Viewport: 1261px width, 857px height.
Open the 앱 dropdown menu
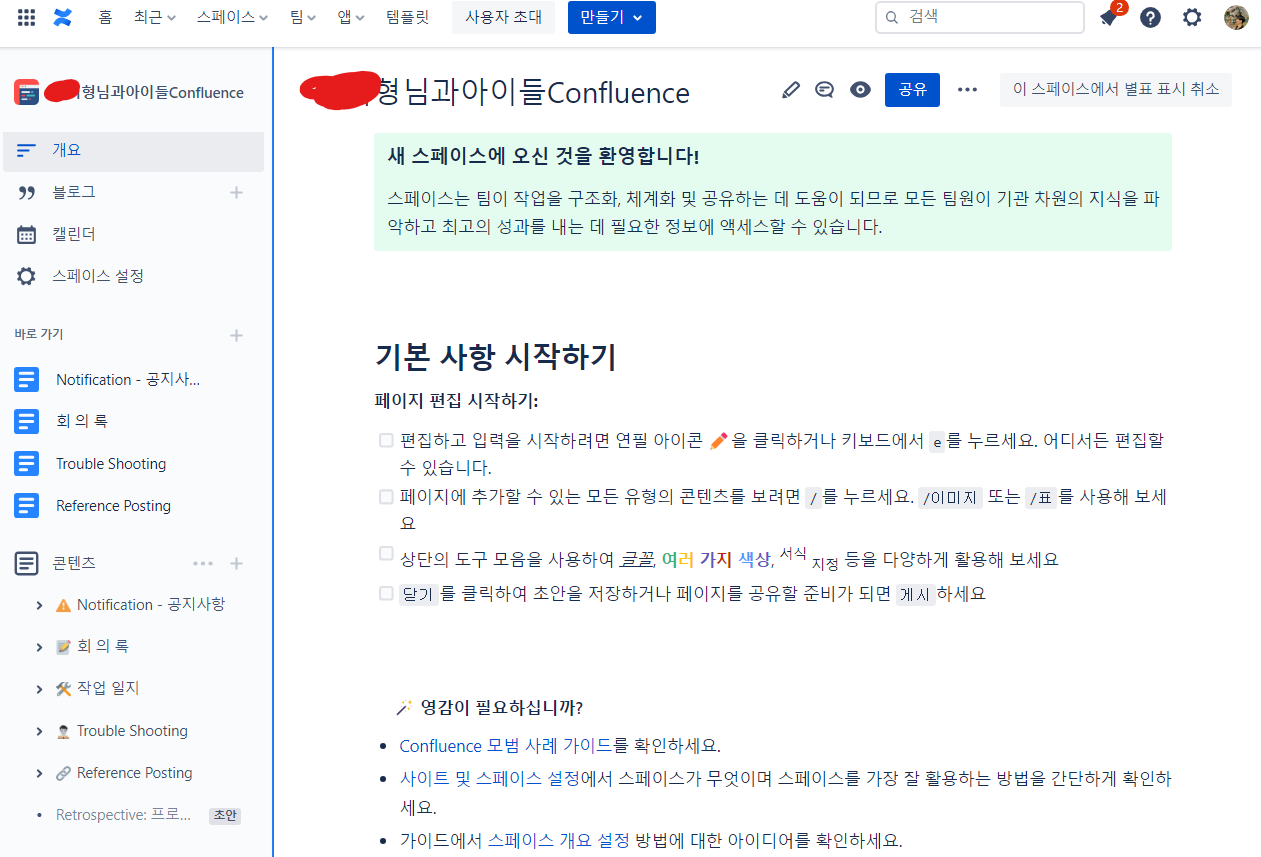click(x=351, y=17)
